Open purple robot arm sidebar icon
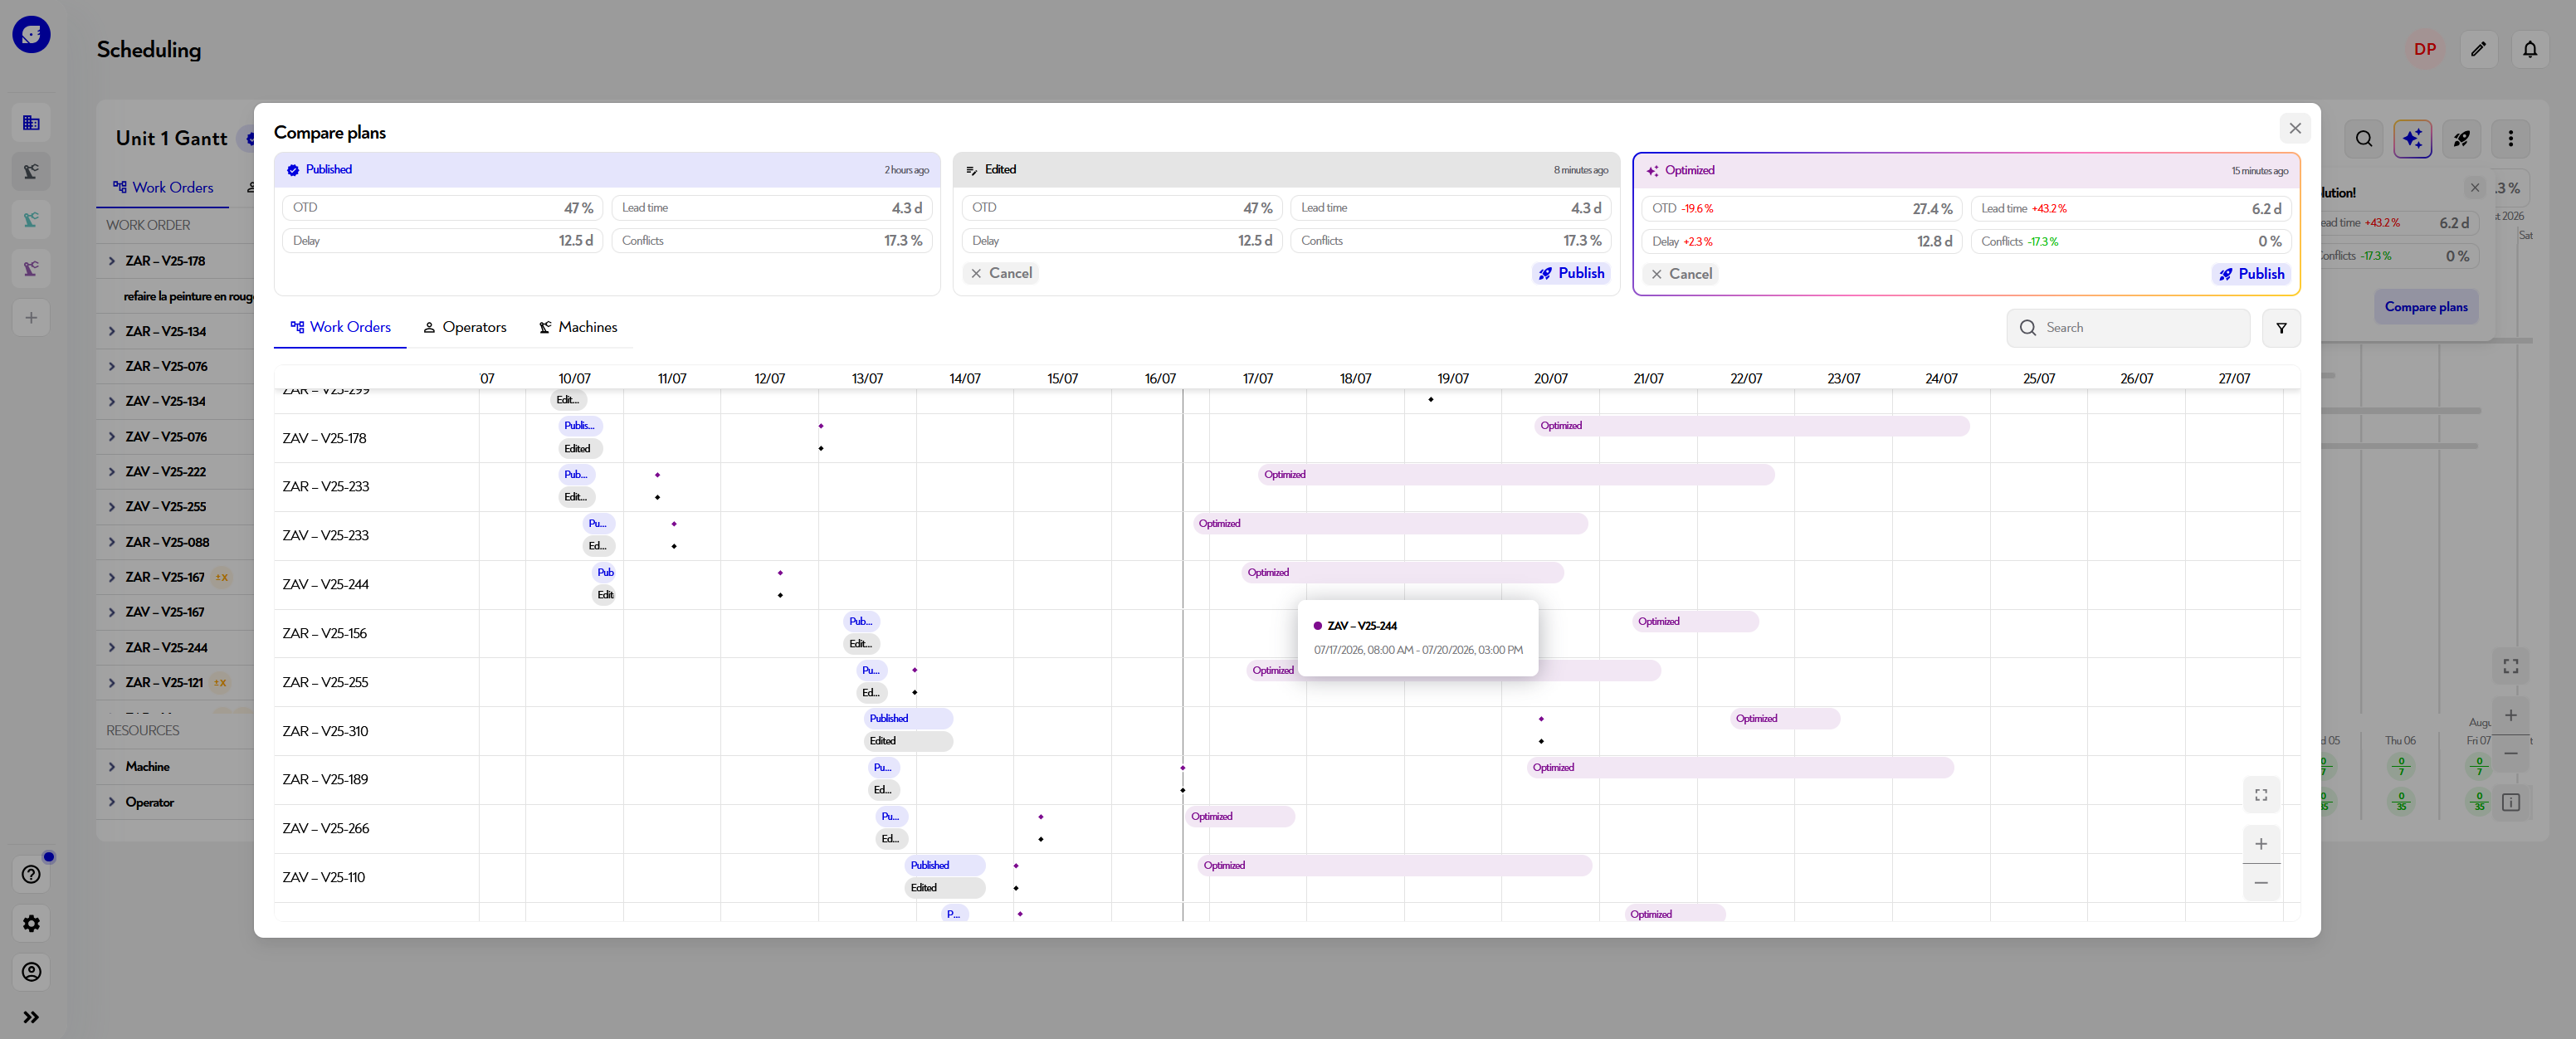This screenshot has height=1039, width=2576. click(31, 268)
